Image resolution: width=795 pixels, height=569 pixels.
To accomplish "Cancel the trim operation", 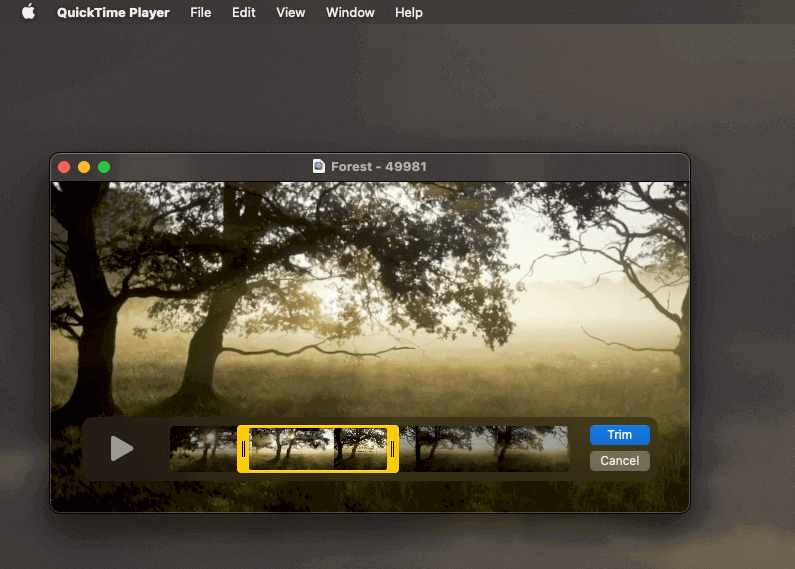I will [620, 460].
